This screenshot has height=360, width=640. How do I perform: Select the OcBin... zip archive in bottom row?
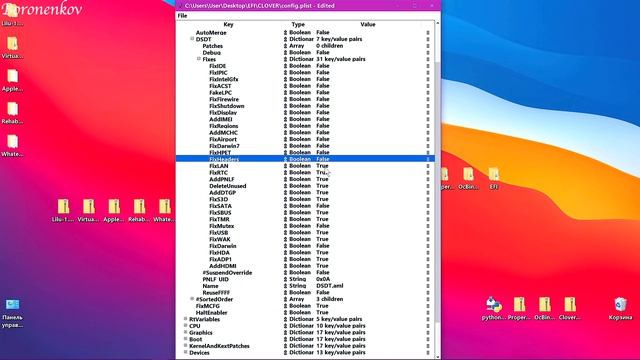tap(544, 309)
